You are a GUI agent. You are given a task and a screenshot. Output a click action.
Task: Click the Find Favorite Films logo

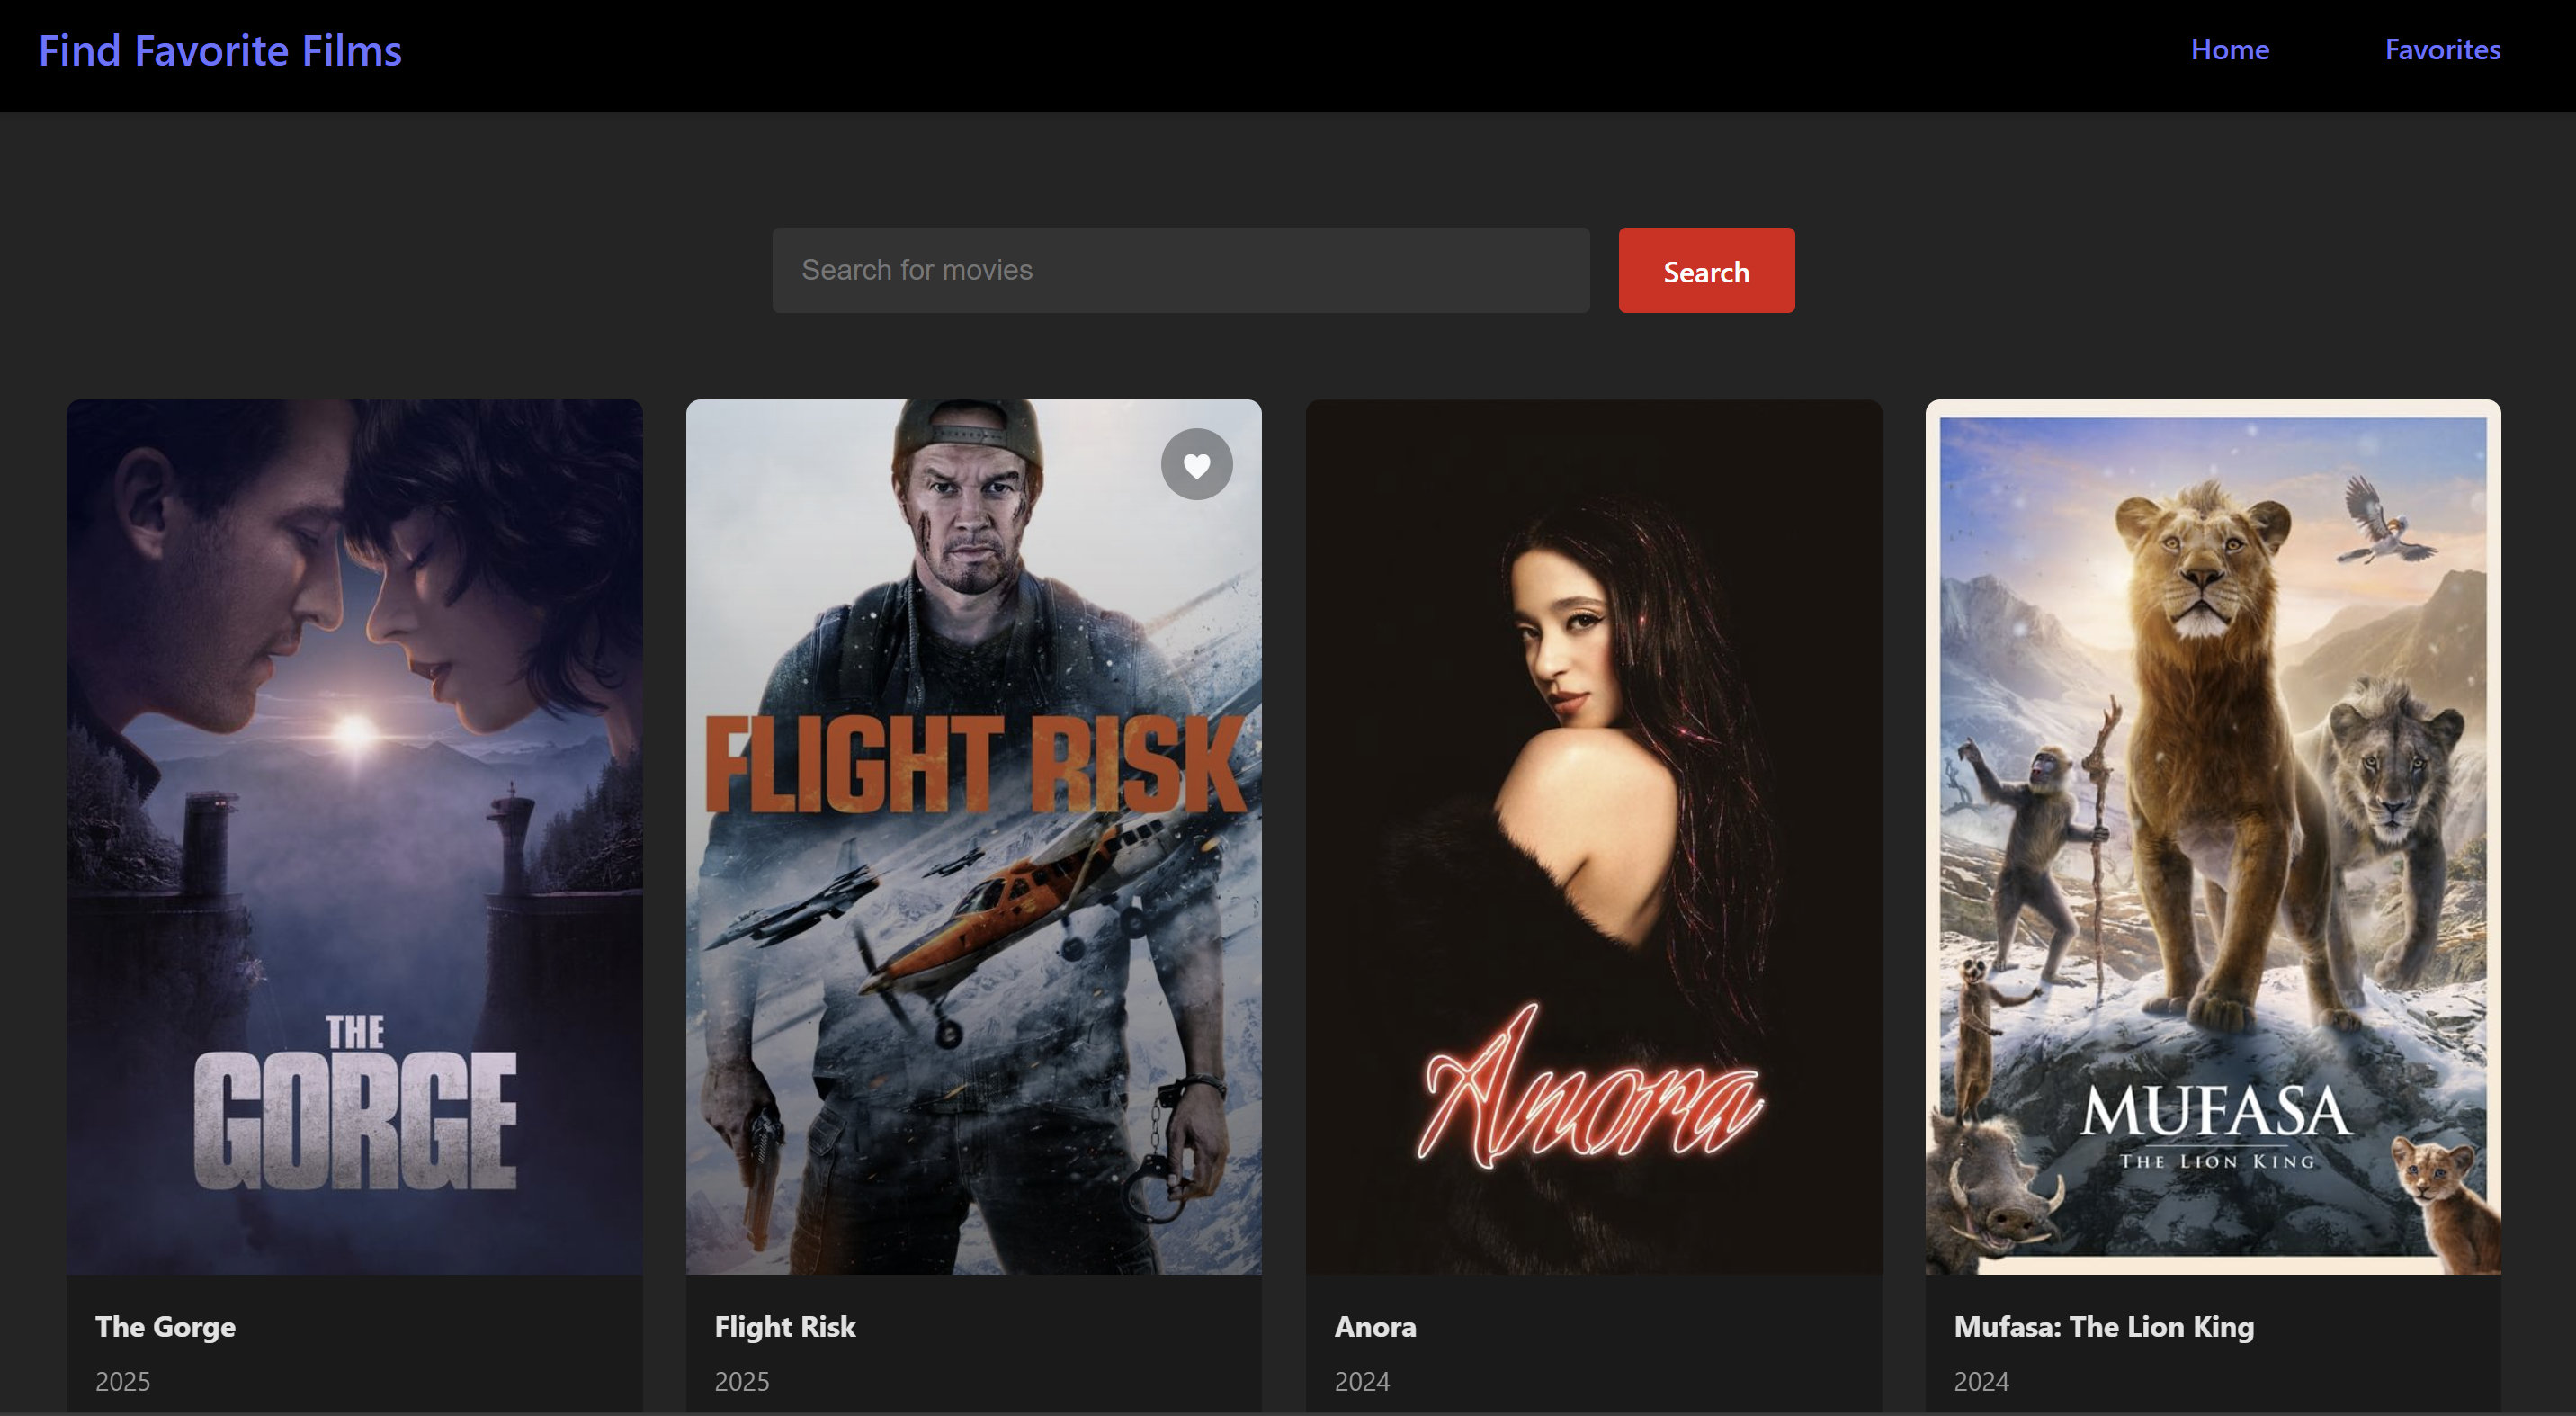(220, 51)
